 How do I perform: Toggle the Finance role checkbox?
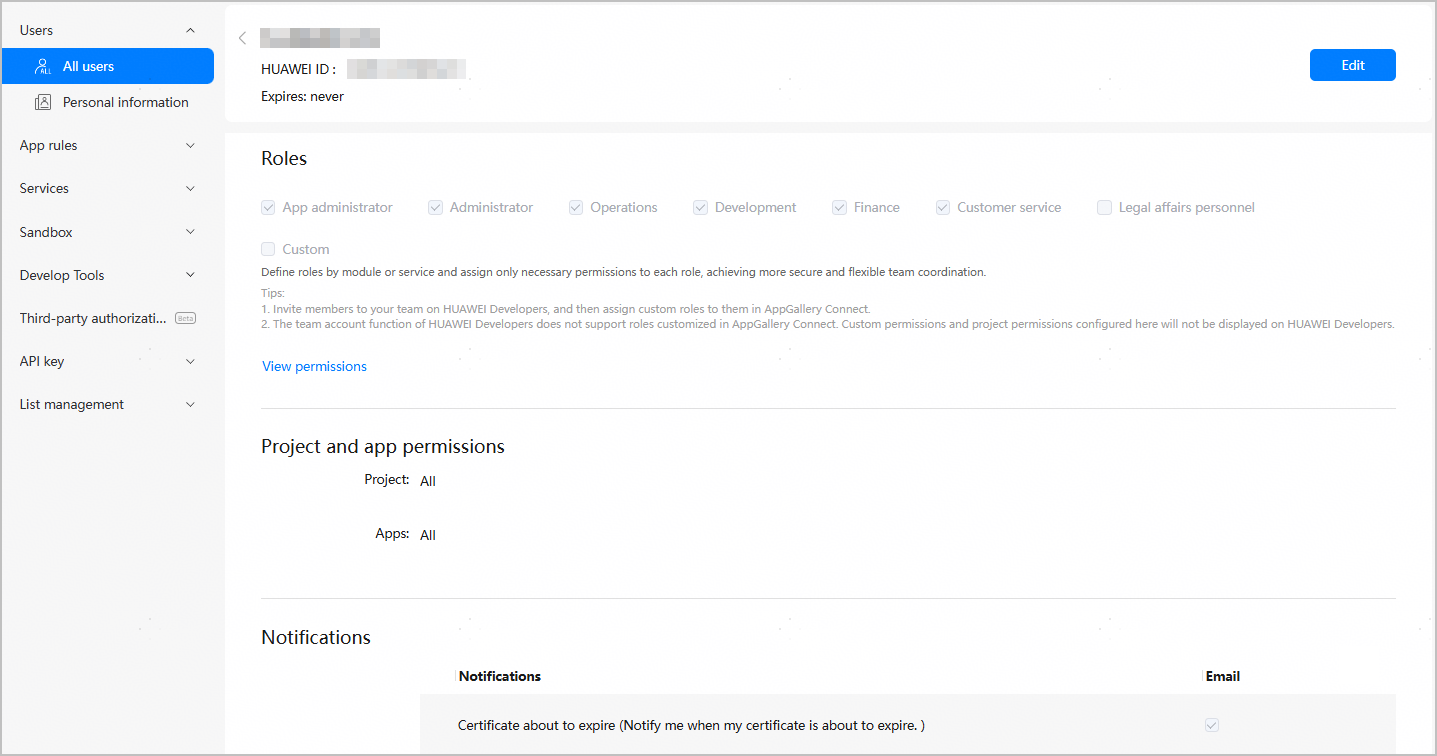[x=839, y=208]
